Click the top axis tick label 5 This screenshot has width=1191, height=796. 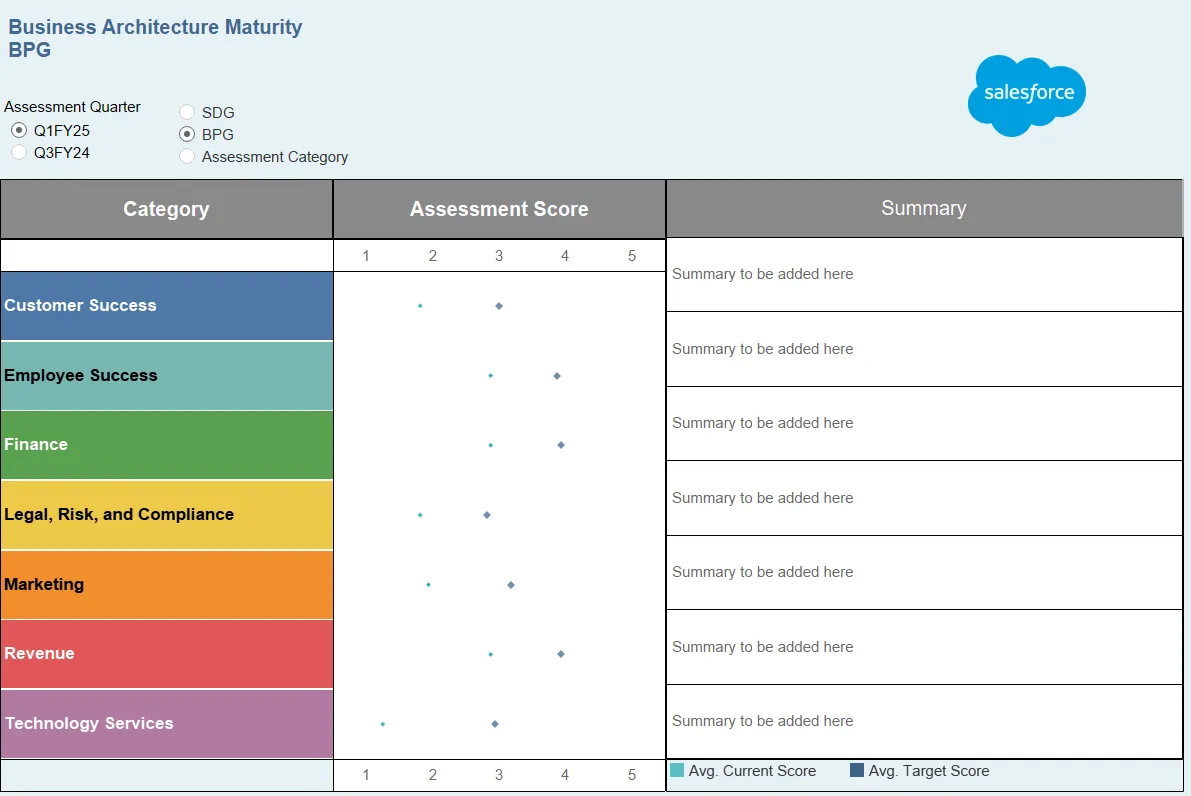632,256
